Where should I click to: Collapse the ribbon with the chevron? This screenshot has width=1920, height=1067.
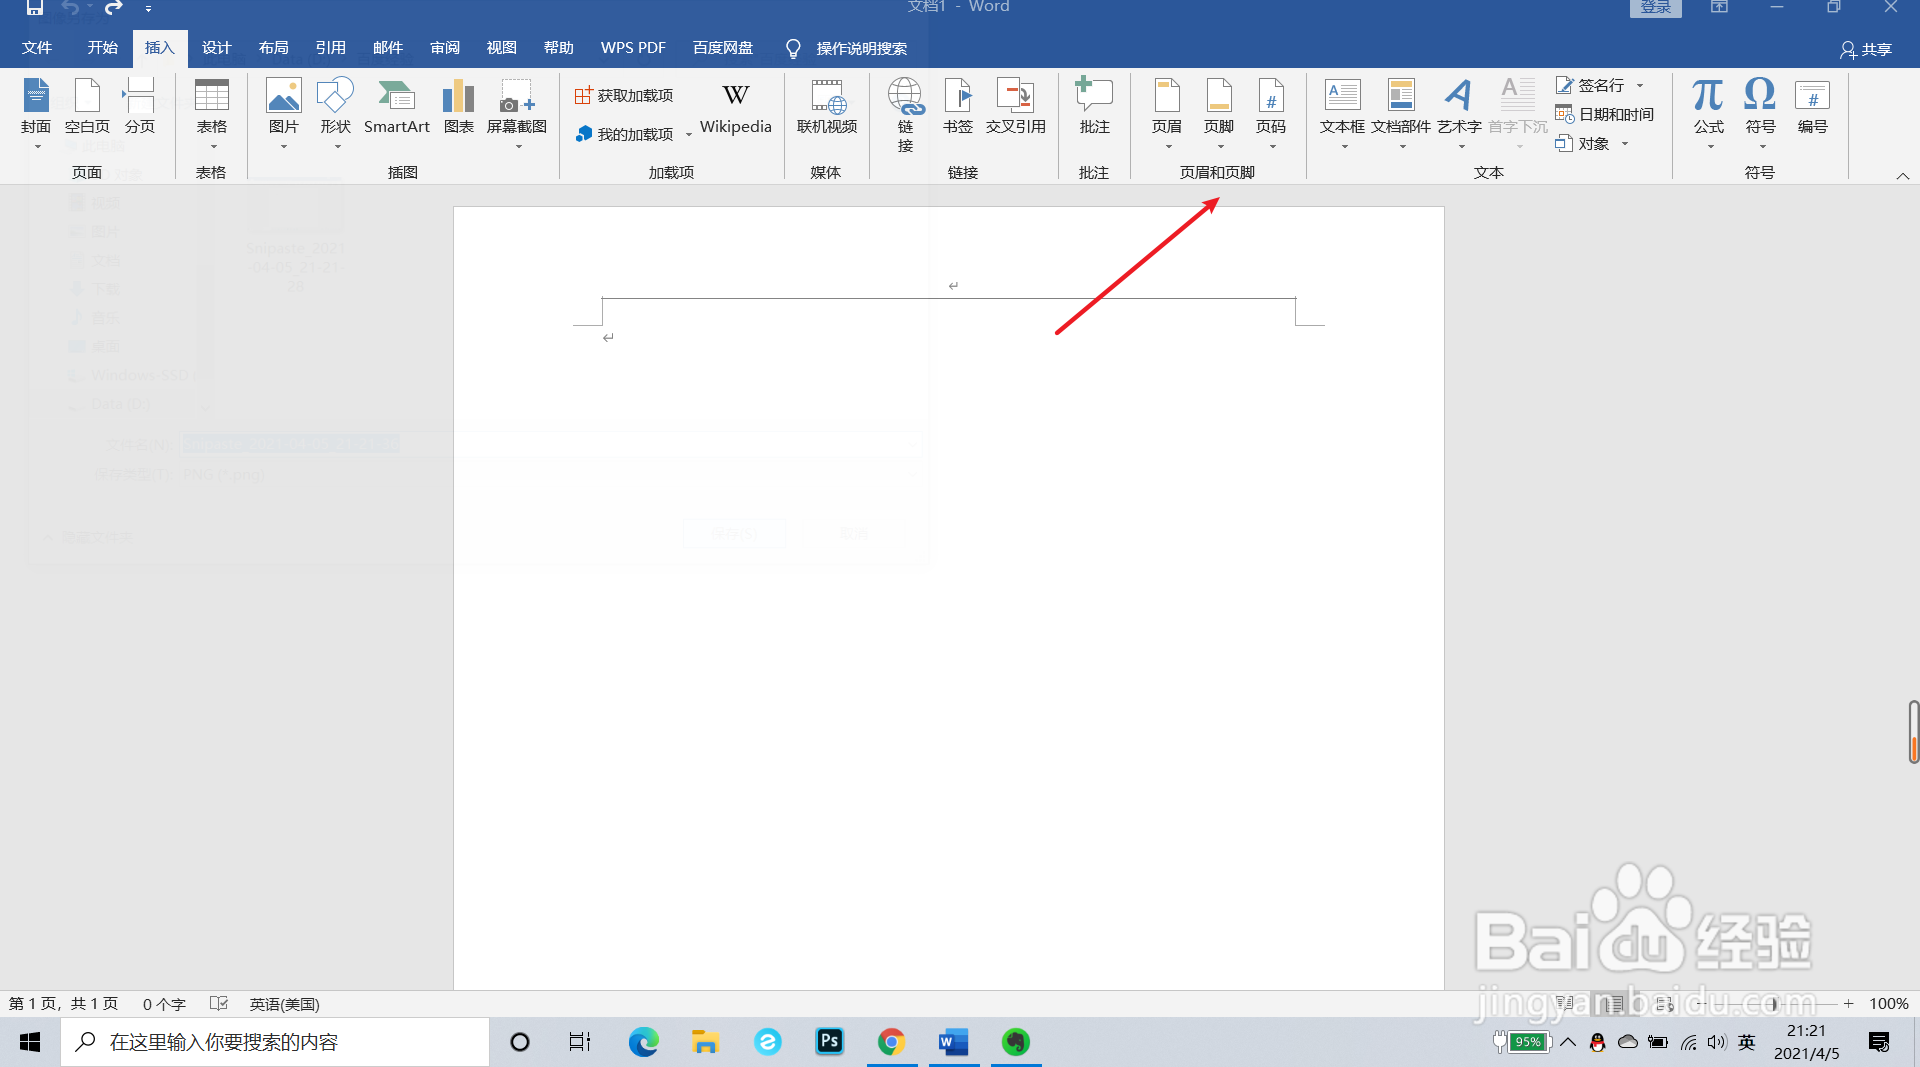1902,176
